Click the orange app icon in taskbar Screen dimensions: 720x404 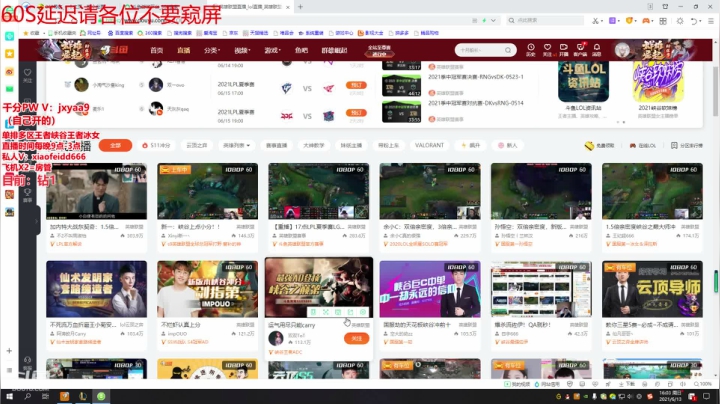click(64, 396)
